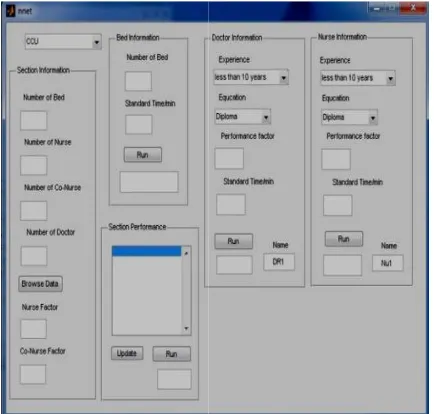Focus Bed Information Standard Time field
Viewport: 434px width, 414px height.
click(139, 125)
